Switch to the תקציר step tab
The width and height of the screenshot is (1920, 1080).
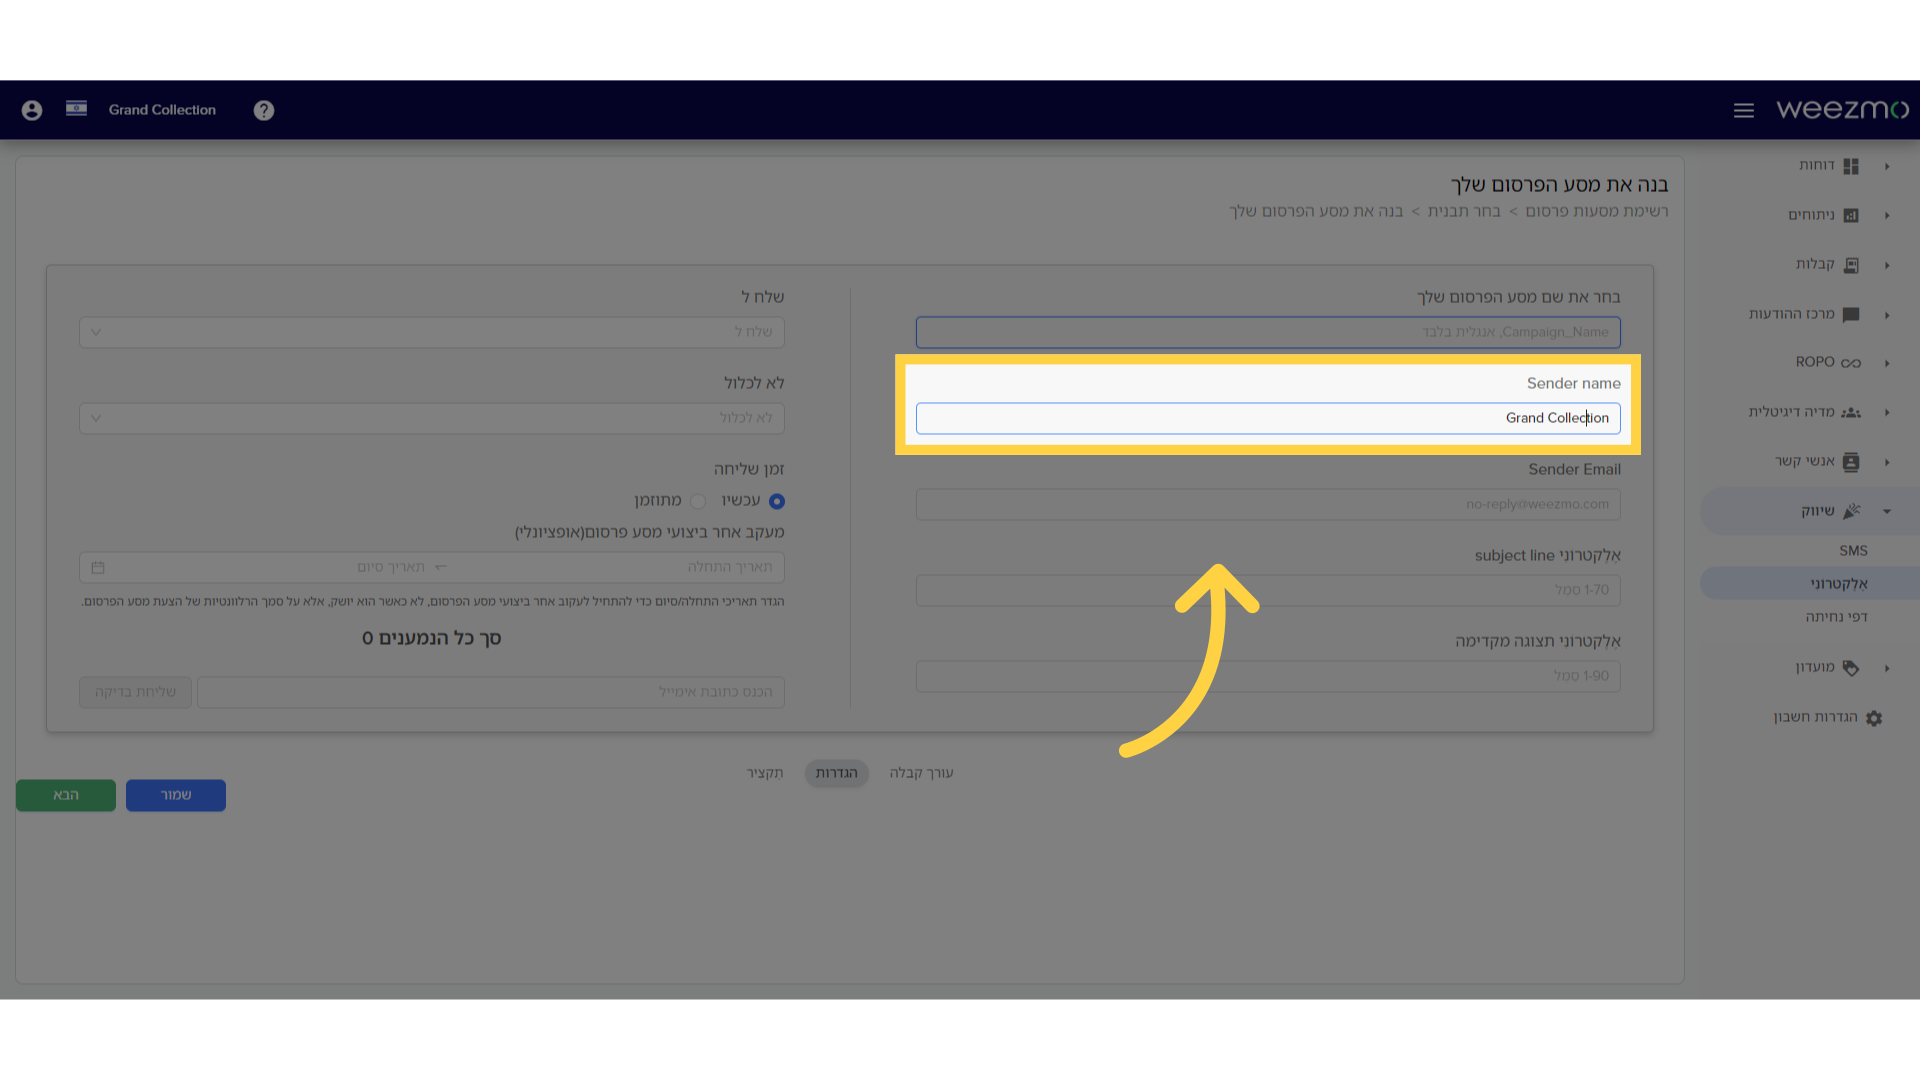[x=765, y=773]
